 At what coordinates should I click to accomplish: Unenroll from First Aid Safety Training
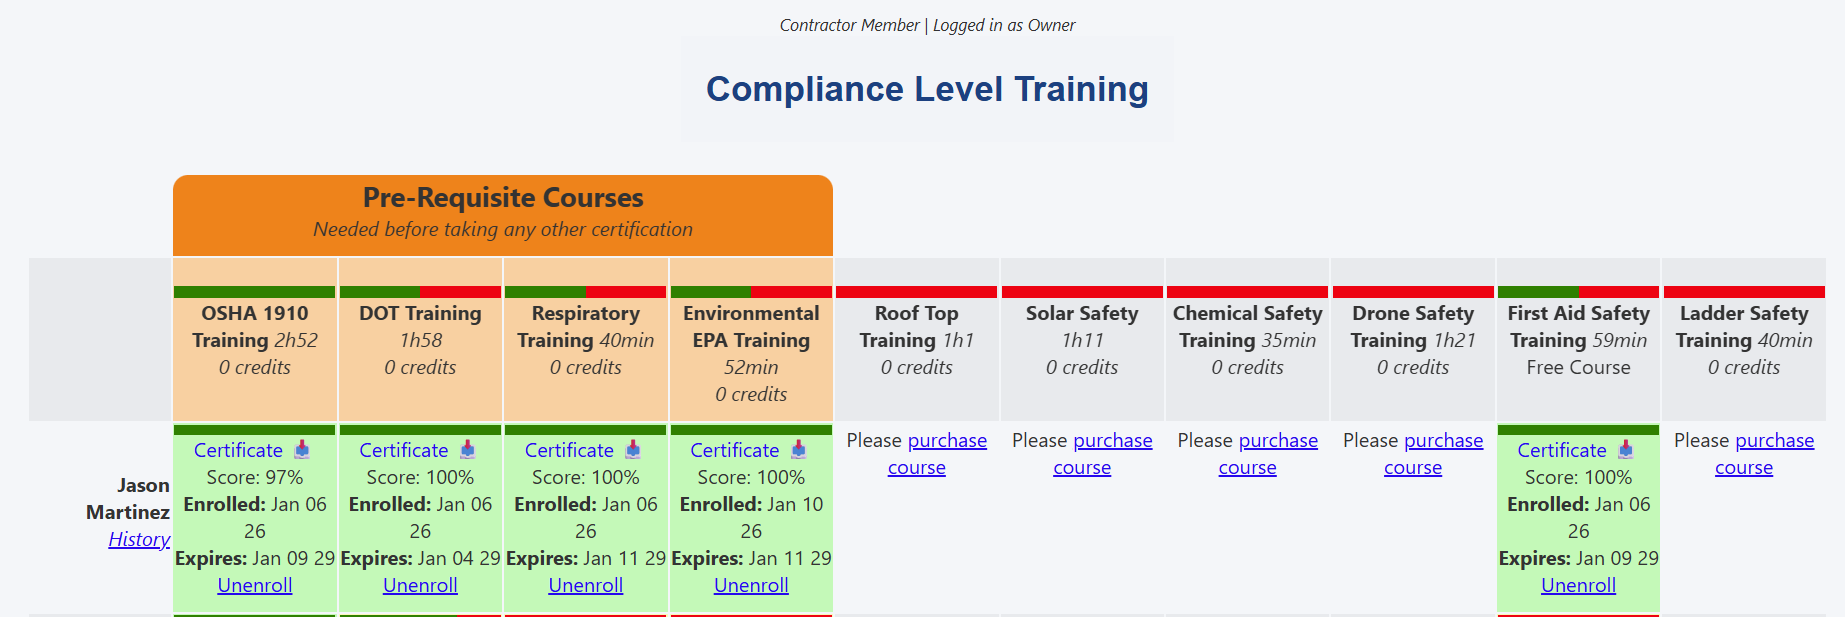tap(1578, 585)
